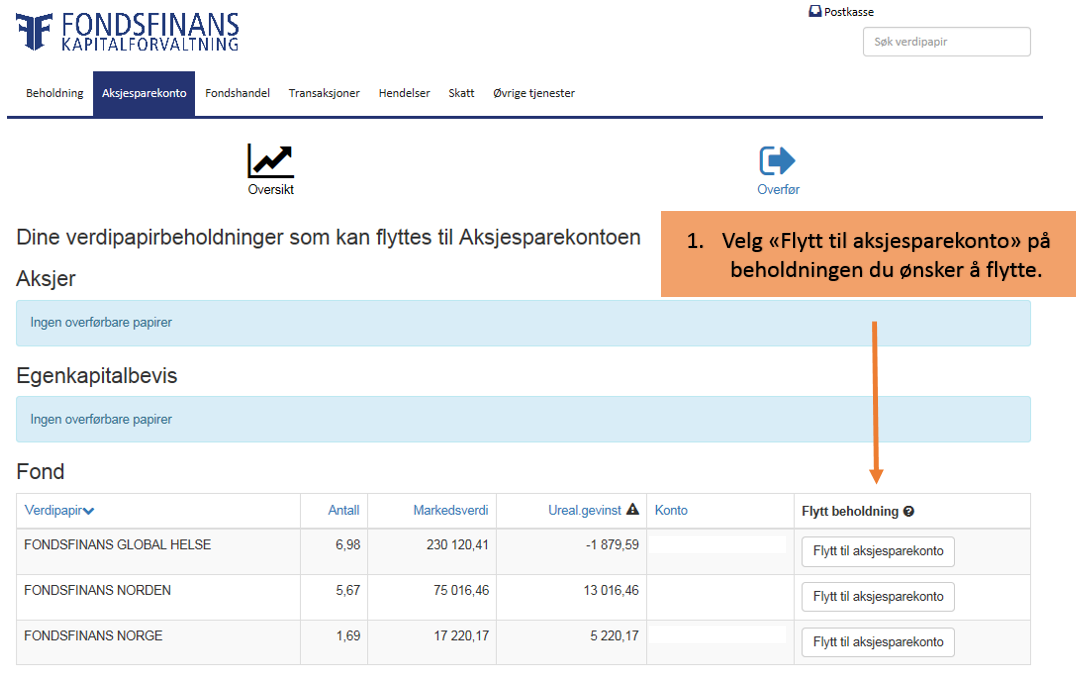Image resolution: width=1090 pixels, height=687 pixels.
Task: Move FONDSFINANS NORGE to aksjesparekonto
Action: (x=877, y=642)
